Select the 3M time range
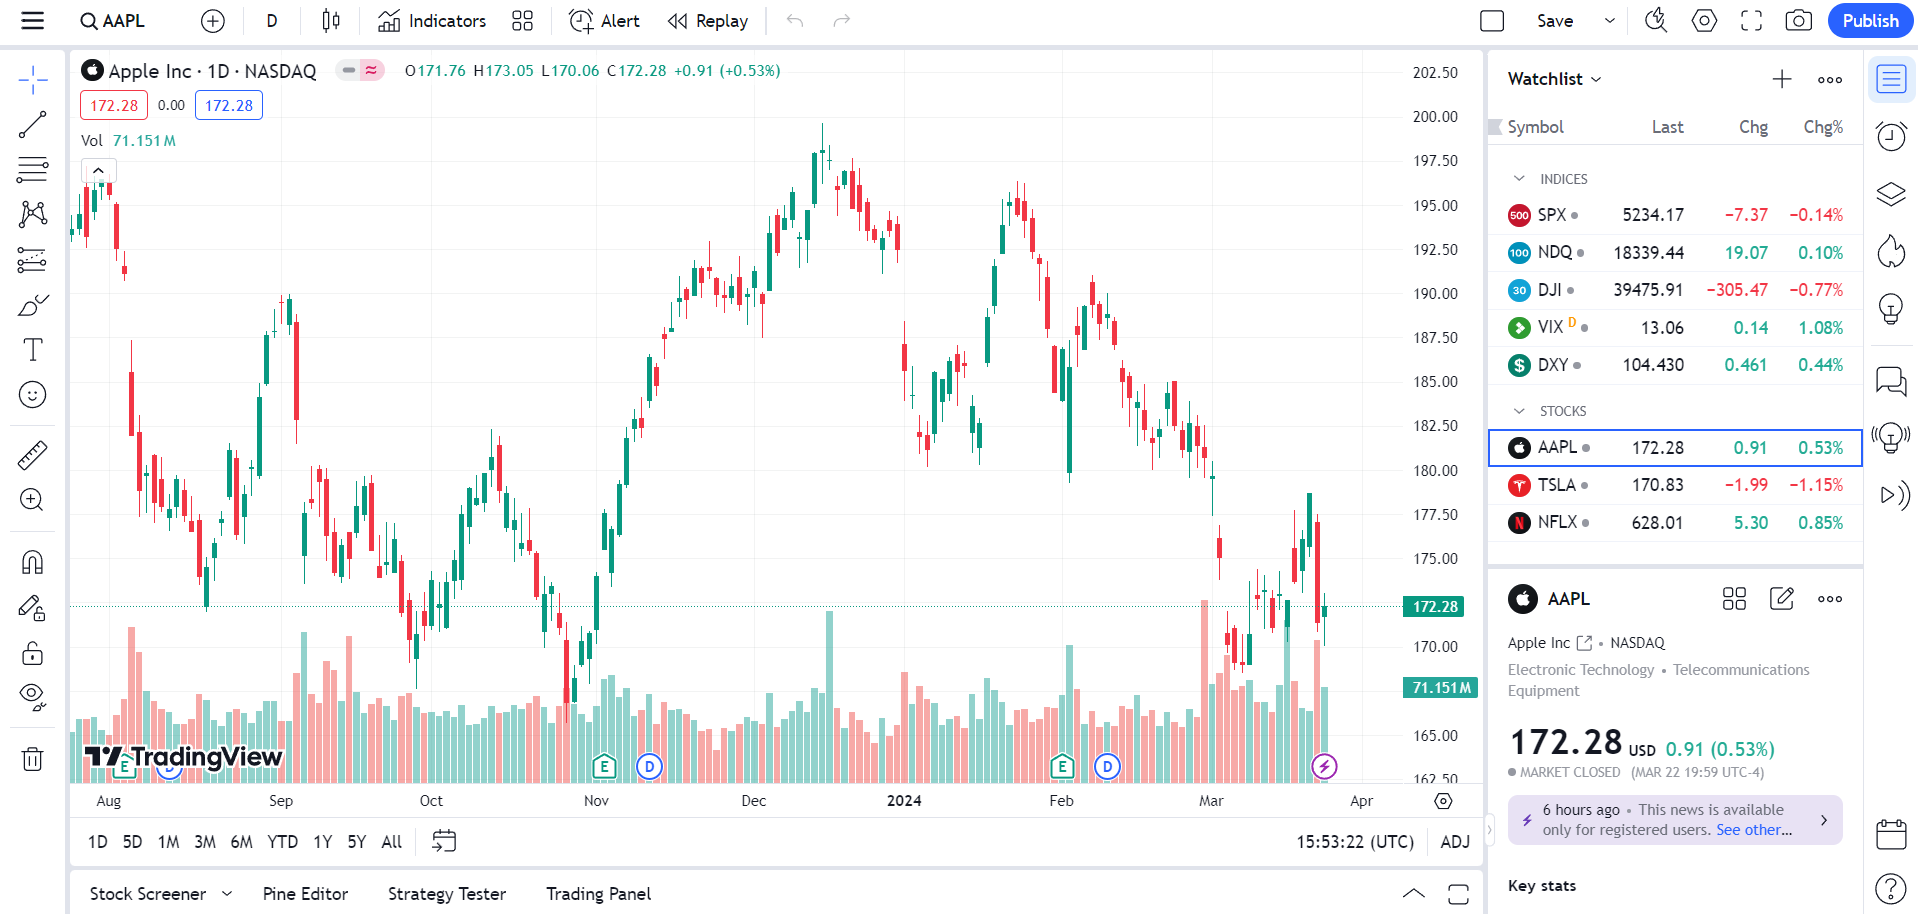Screen dimensions: 1918x914 click(205, 842)
